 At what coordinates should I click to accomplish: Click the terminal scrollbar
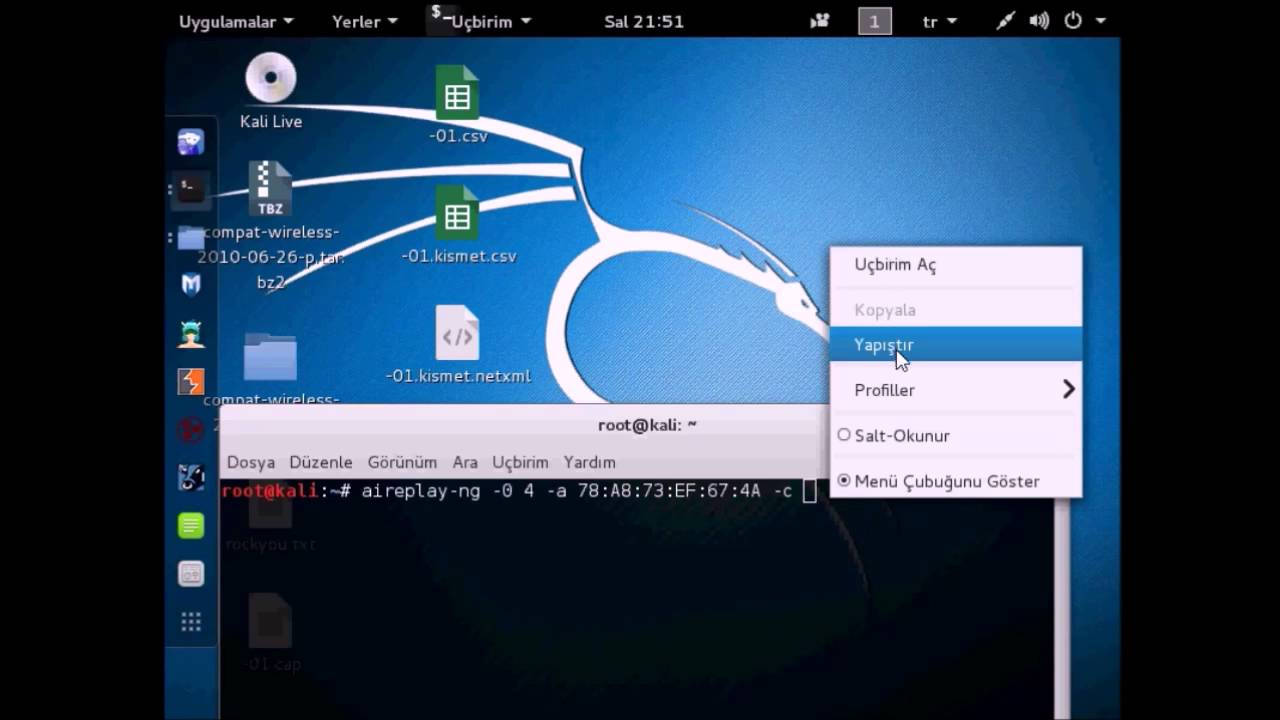1063,608
